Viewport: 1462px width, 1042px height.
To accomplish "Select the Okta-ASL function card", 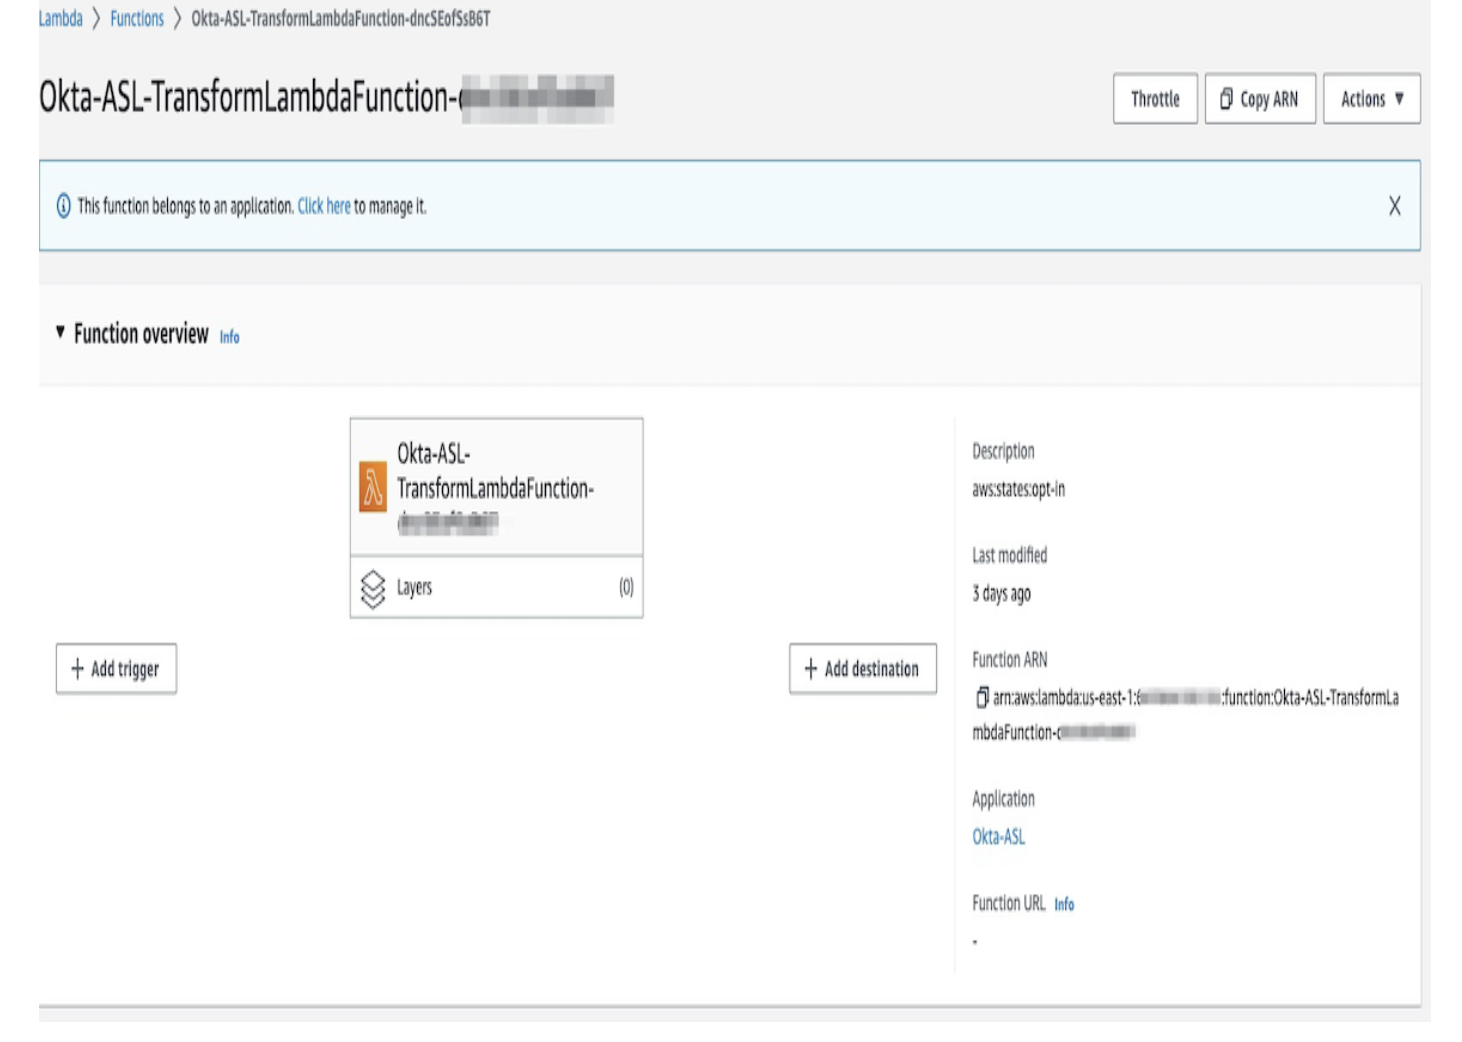I will click(x=497, y=489).
